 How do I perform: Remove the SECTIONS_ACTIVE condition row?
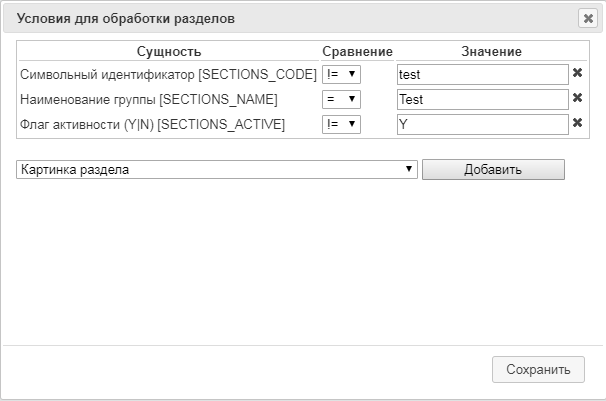click(x=577, y=123)
